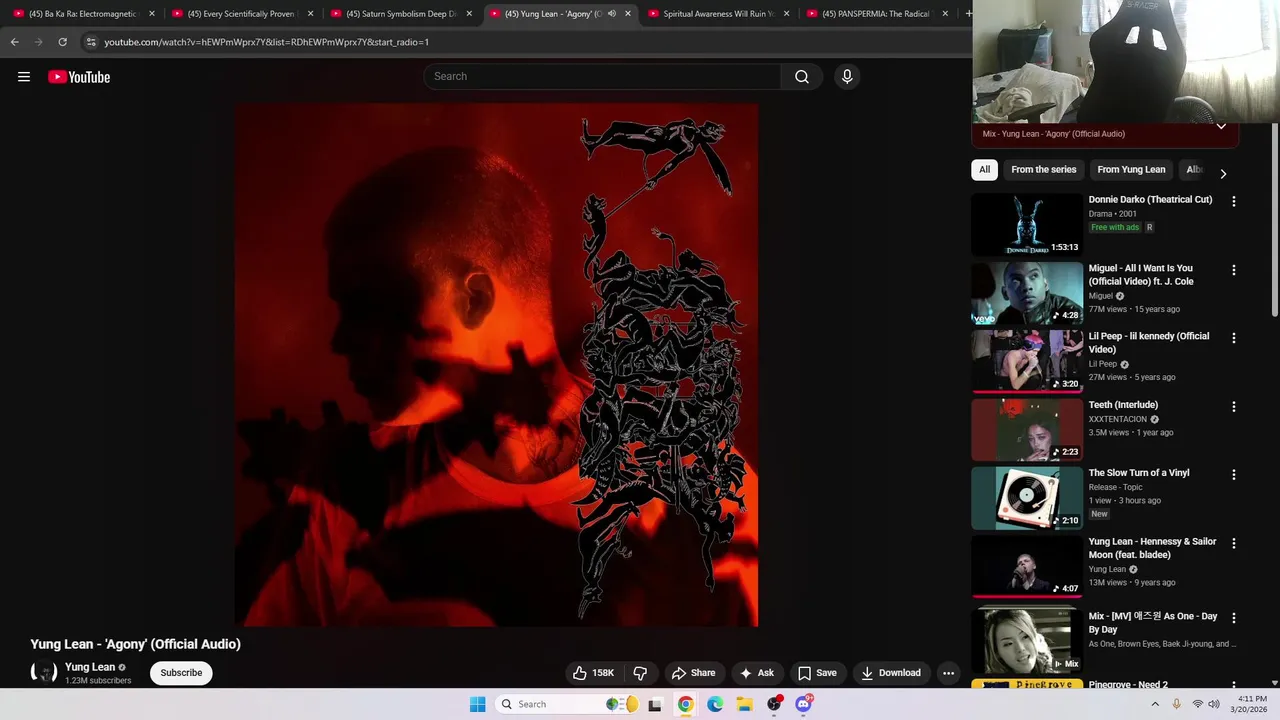Viewport: 1280px width, 720px height.
Task: Start voice search with the microphone
Action: (847, 77)
